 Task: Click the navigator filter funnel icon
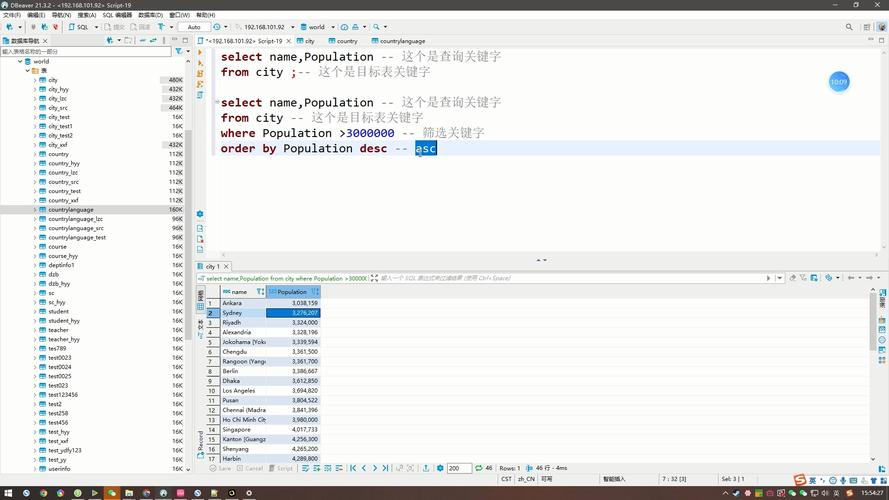coord(179,51)
